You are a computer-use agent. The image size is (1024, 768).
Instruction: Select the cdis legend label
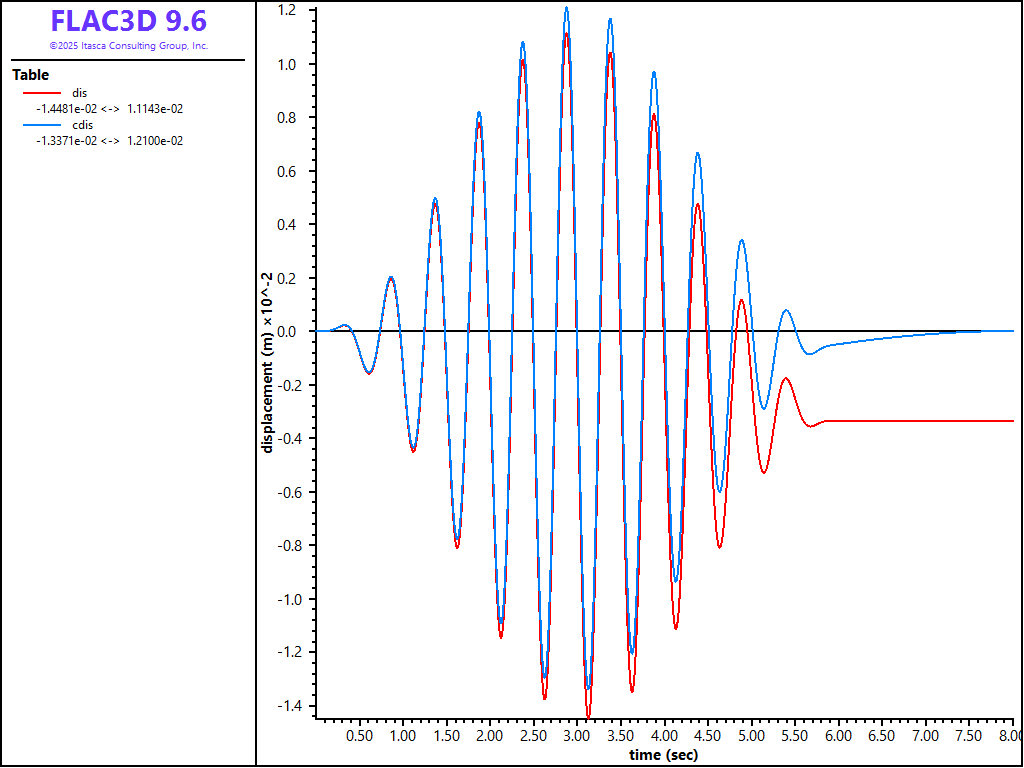point(82,125)
